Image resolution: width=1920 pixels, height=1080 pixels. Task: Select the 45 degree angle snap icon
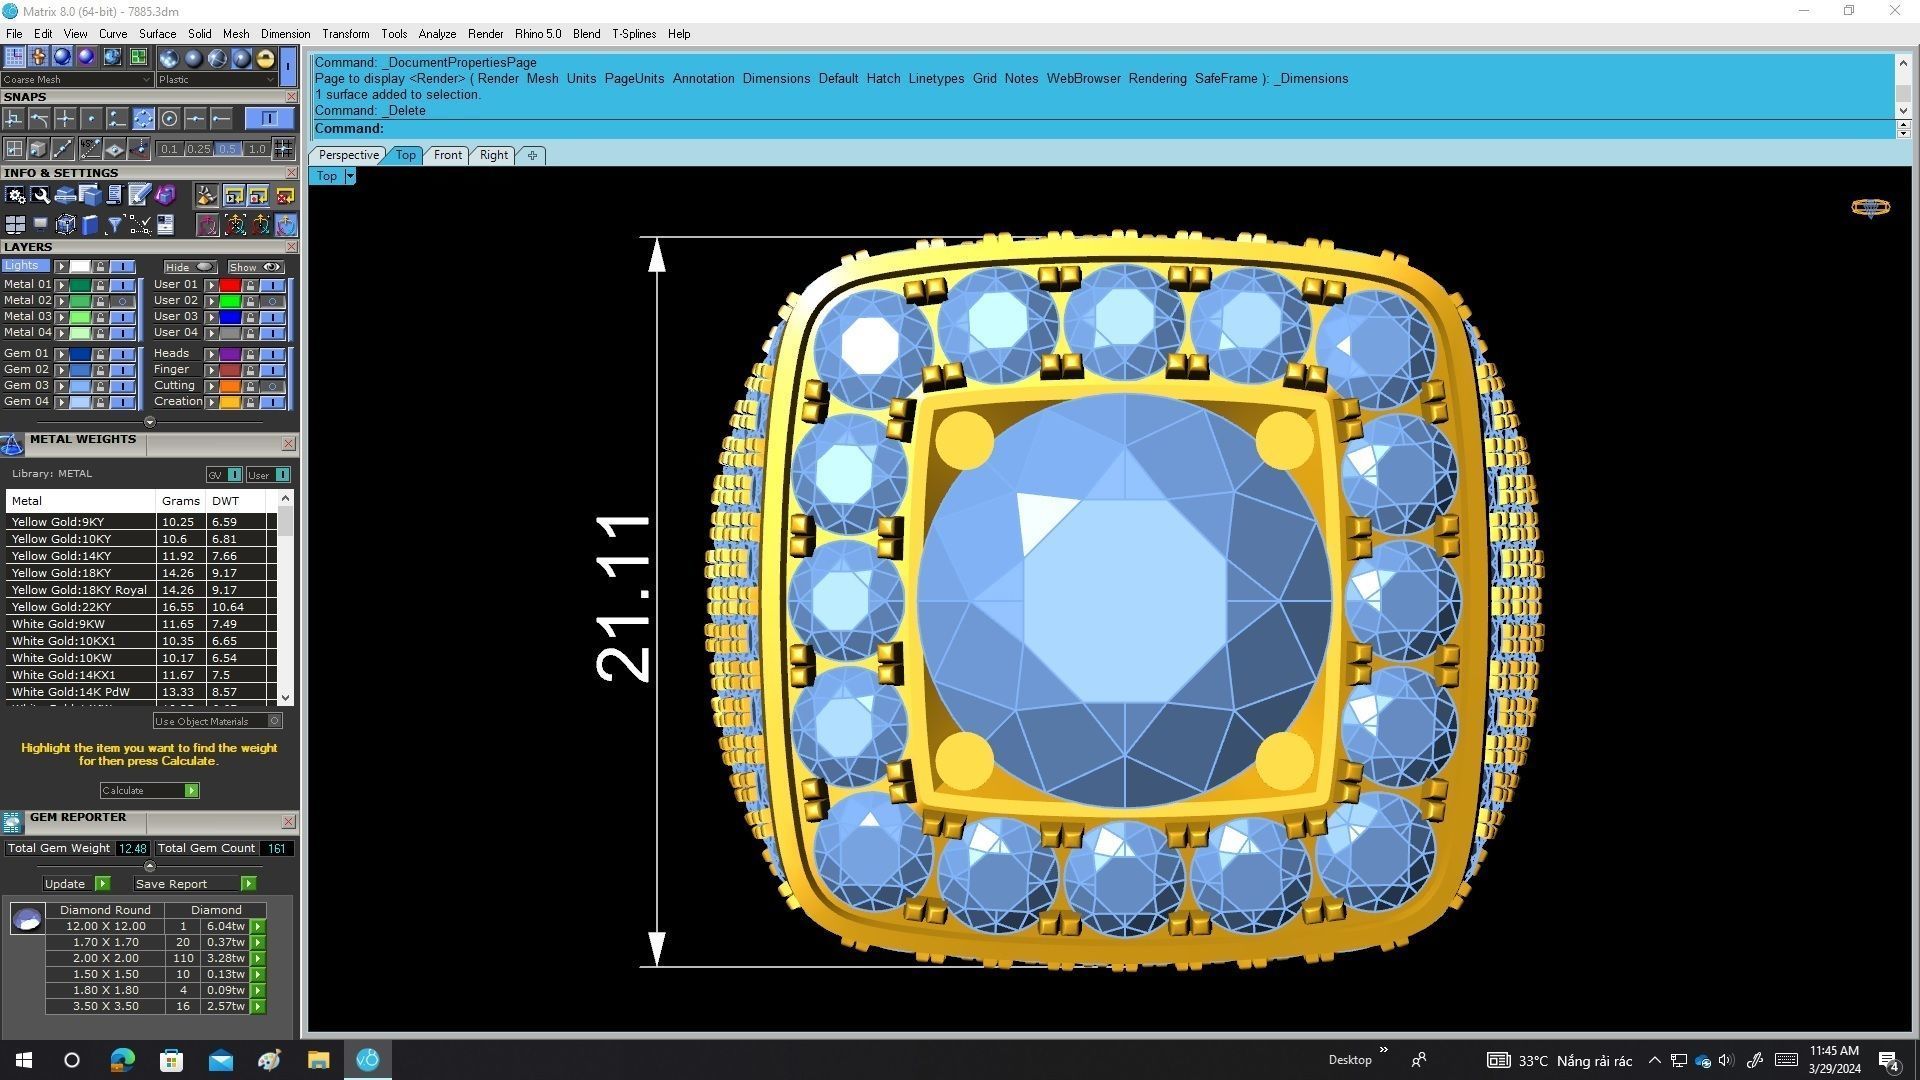coord(91,149)
